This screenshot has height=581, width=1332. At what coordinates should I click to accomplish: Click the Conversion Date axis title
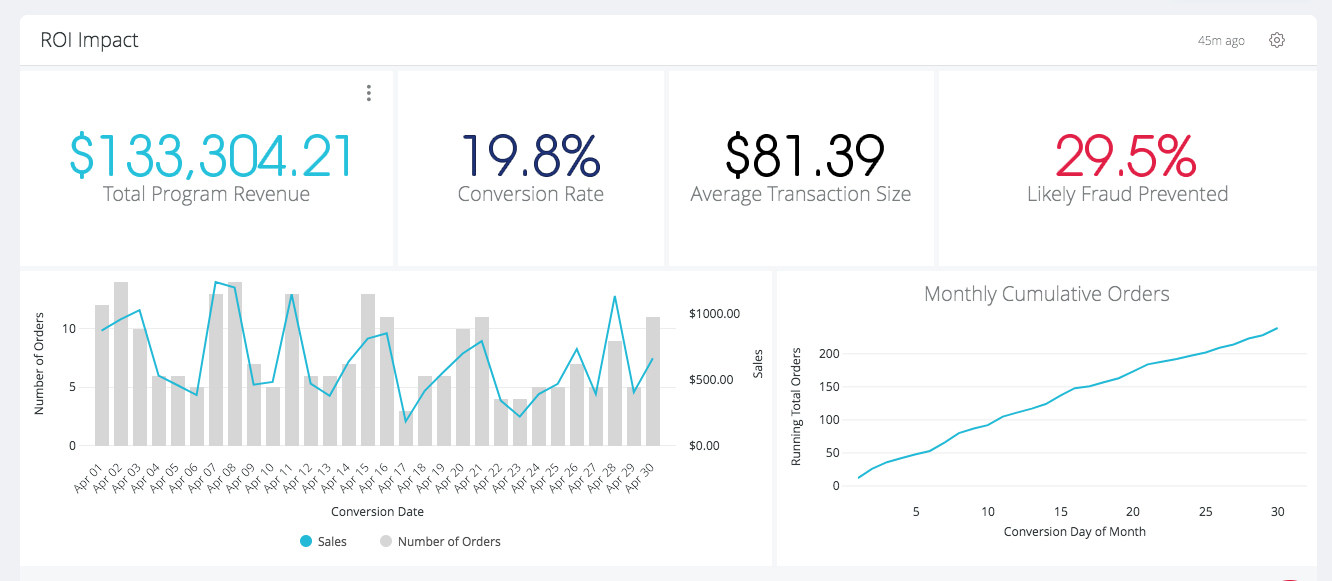point(377,512)
